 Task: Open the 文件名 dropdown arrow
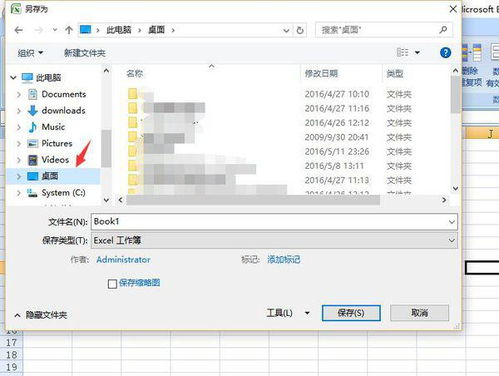452,222
